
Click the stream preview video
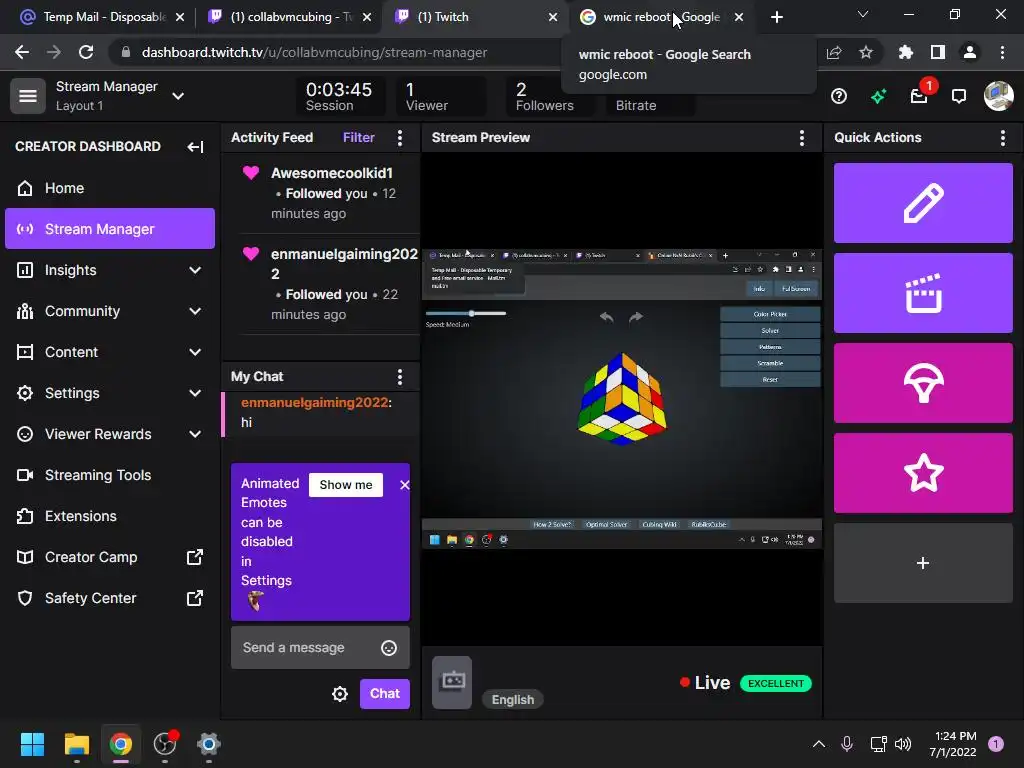tap(622, 399)
